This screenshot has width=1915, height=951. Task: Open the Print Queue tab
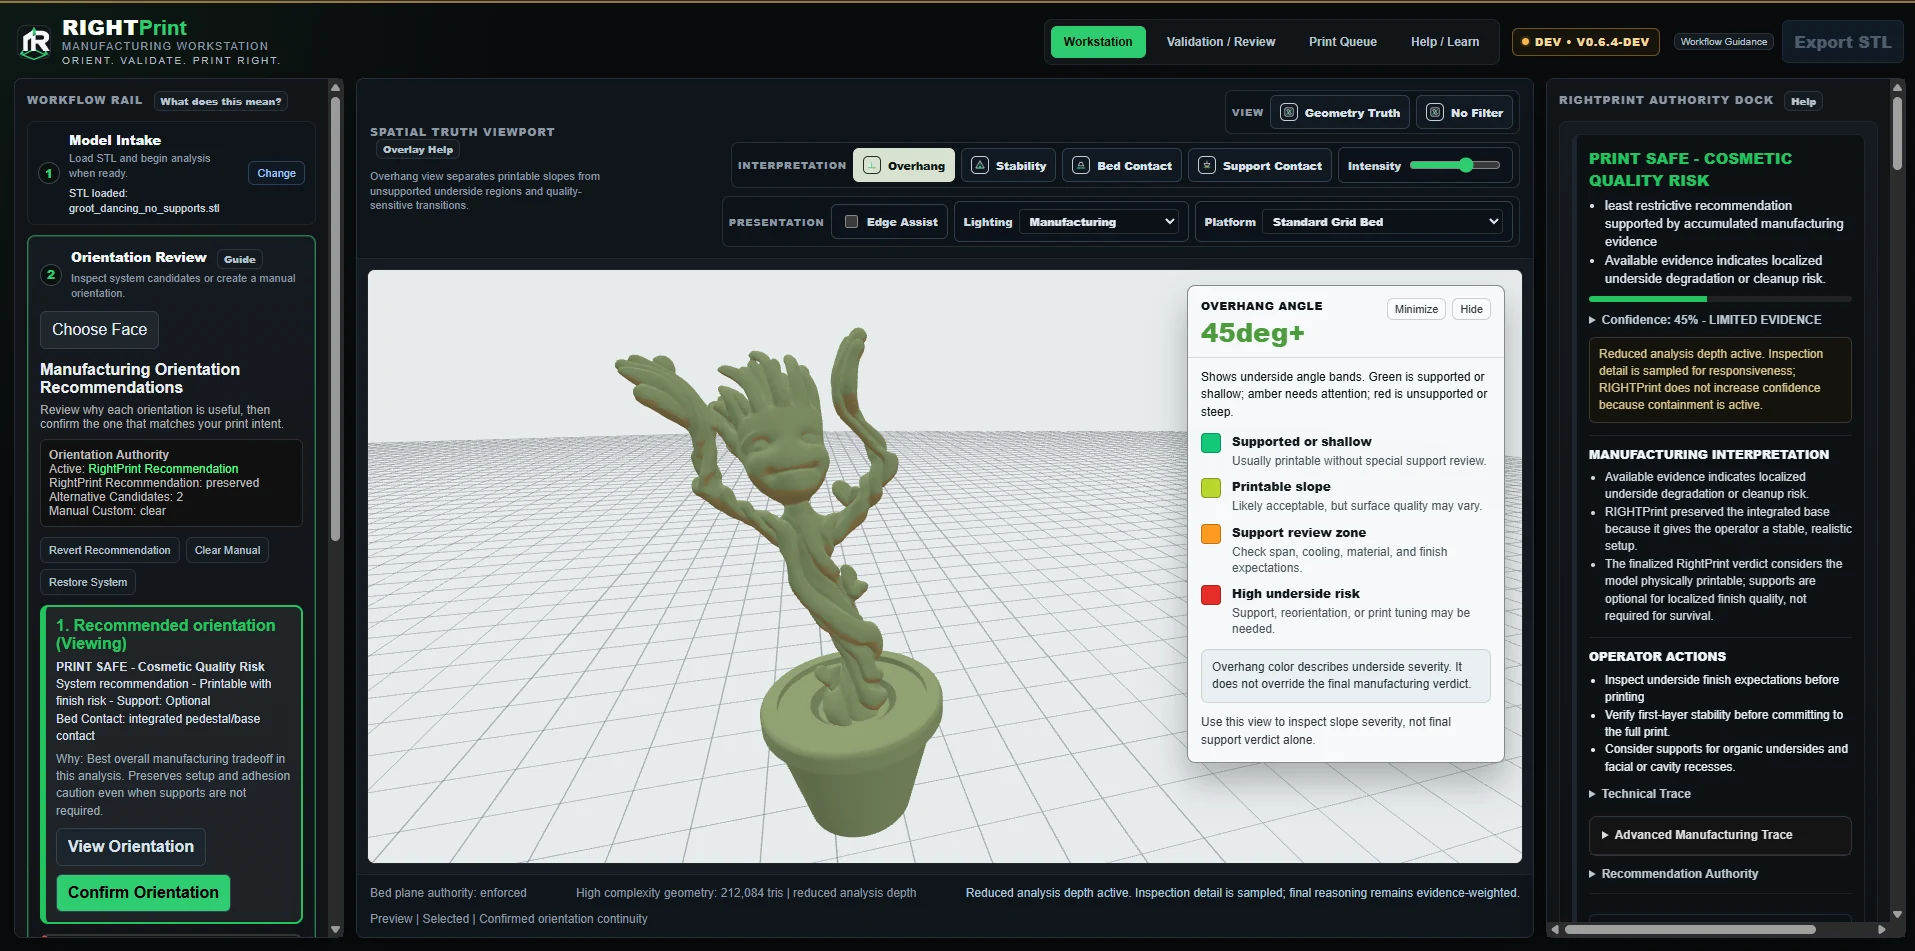(1343, 42)
